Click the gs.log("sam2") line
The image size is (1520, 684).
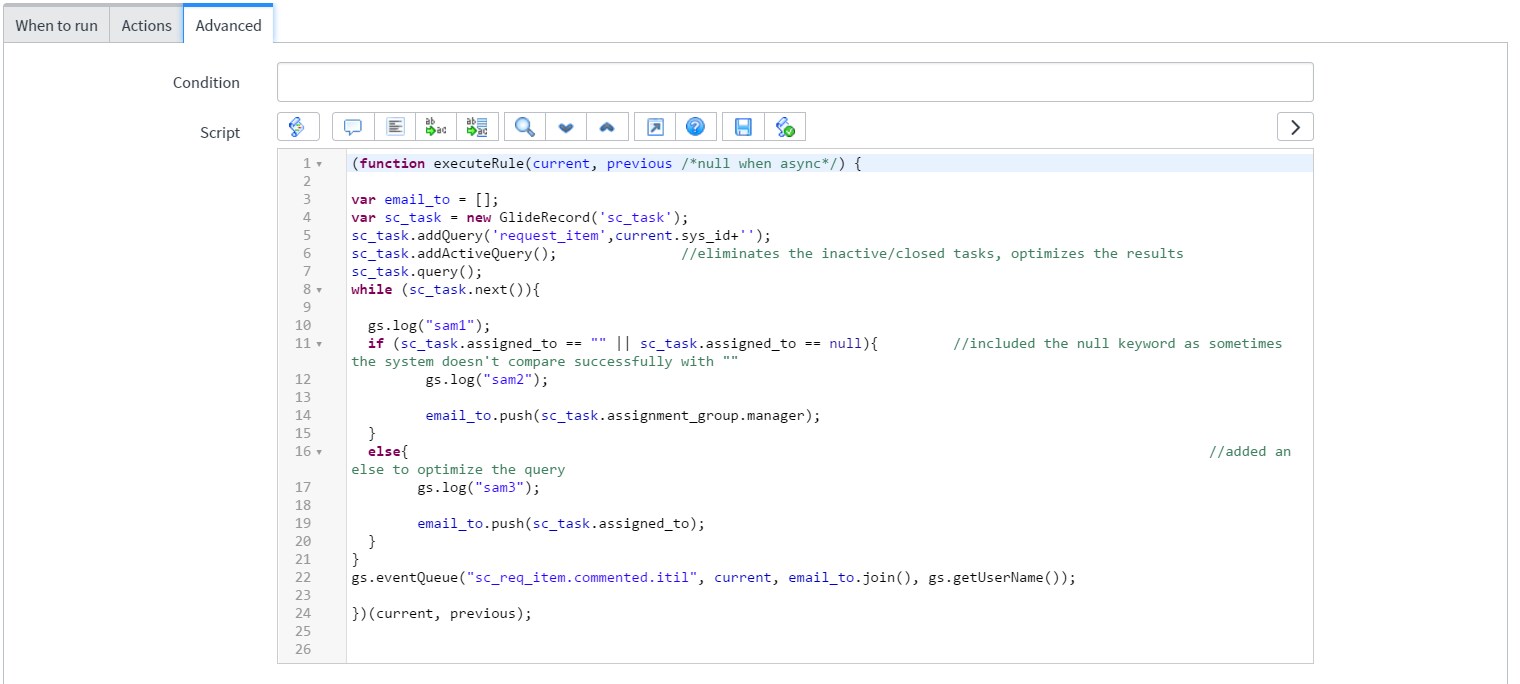click(487, 379)
